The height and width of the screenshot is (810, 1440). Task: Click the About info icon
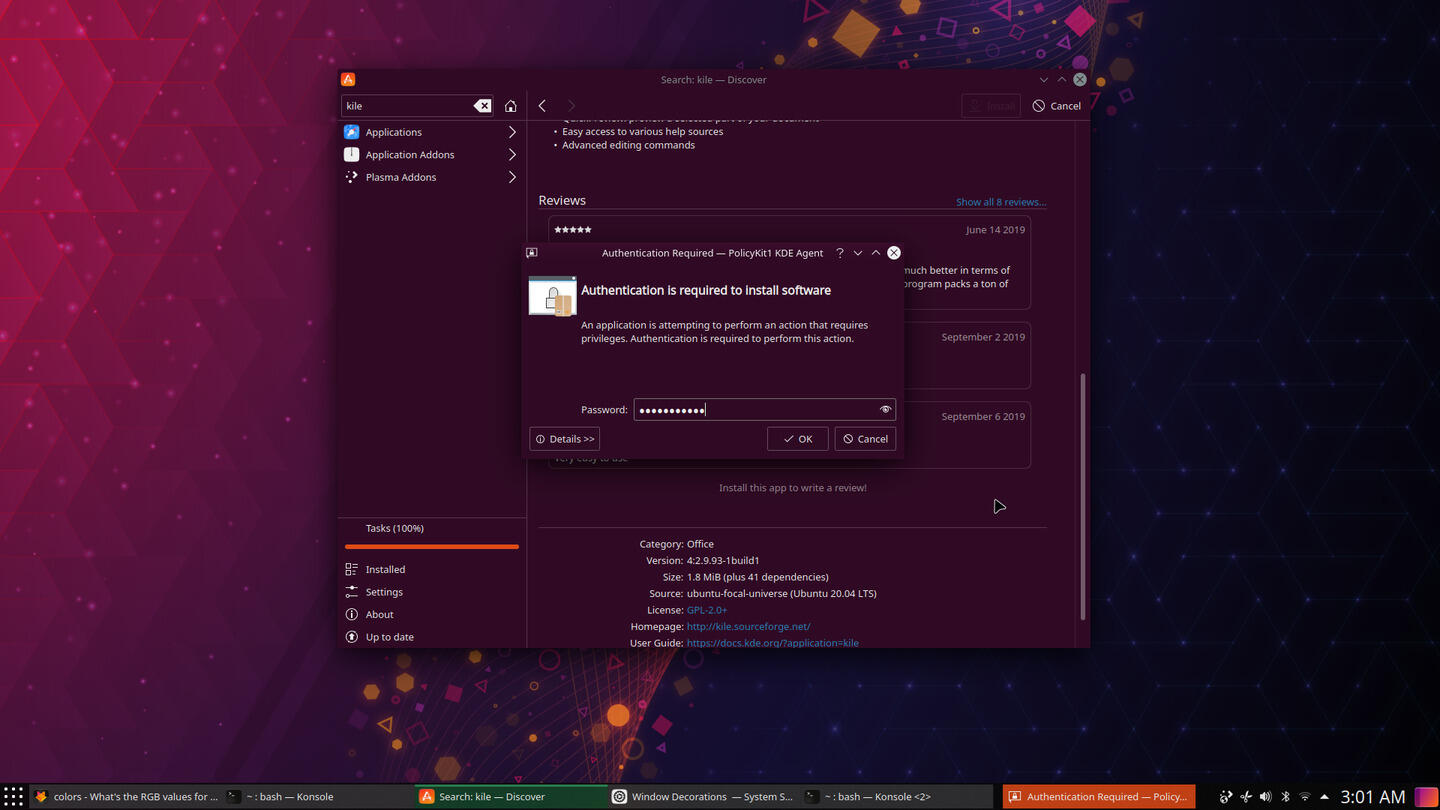click(x=352, y=614)
